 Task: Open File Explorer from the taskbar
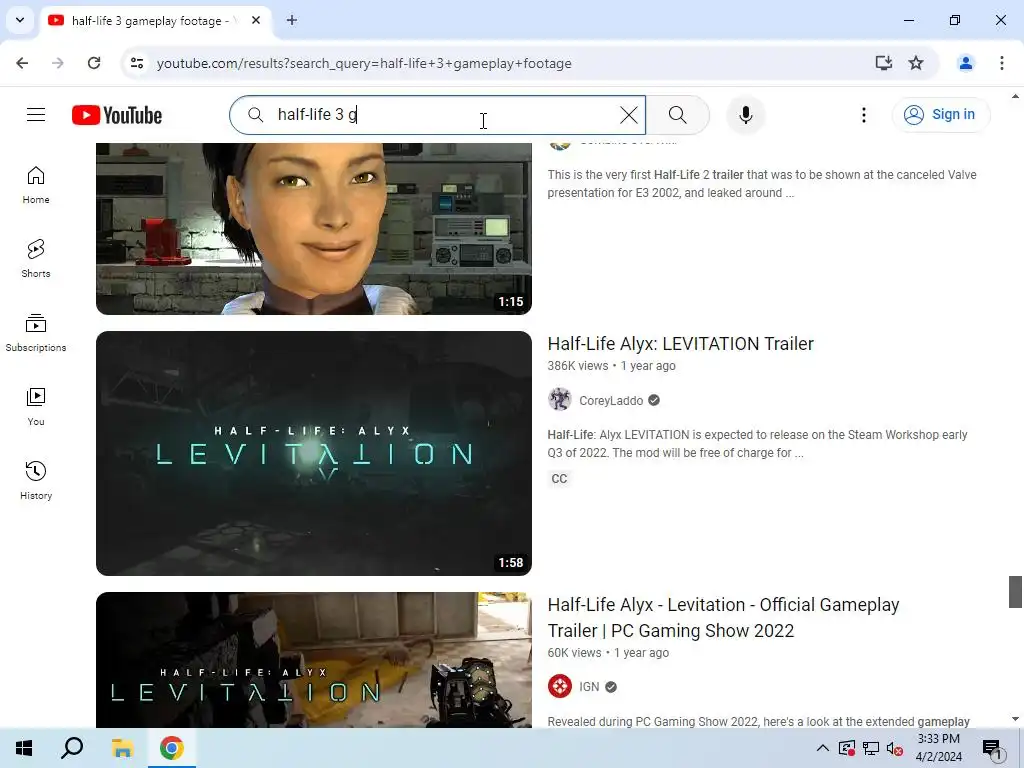(x=122, y=748)
